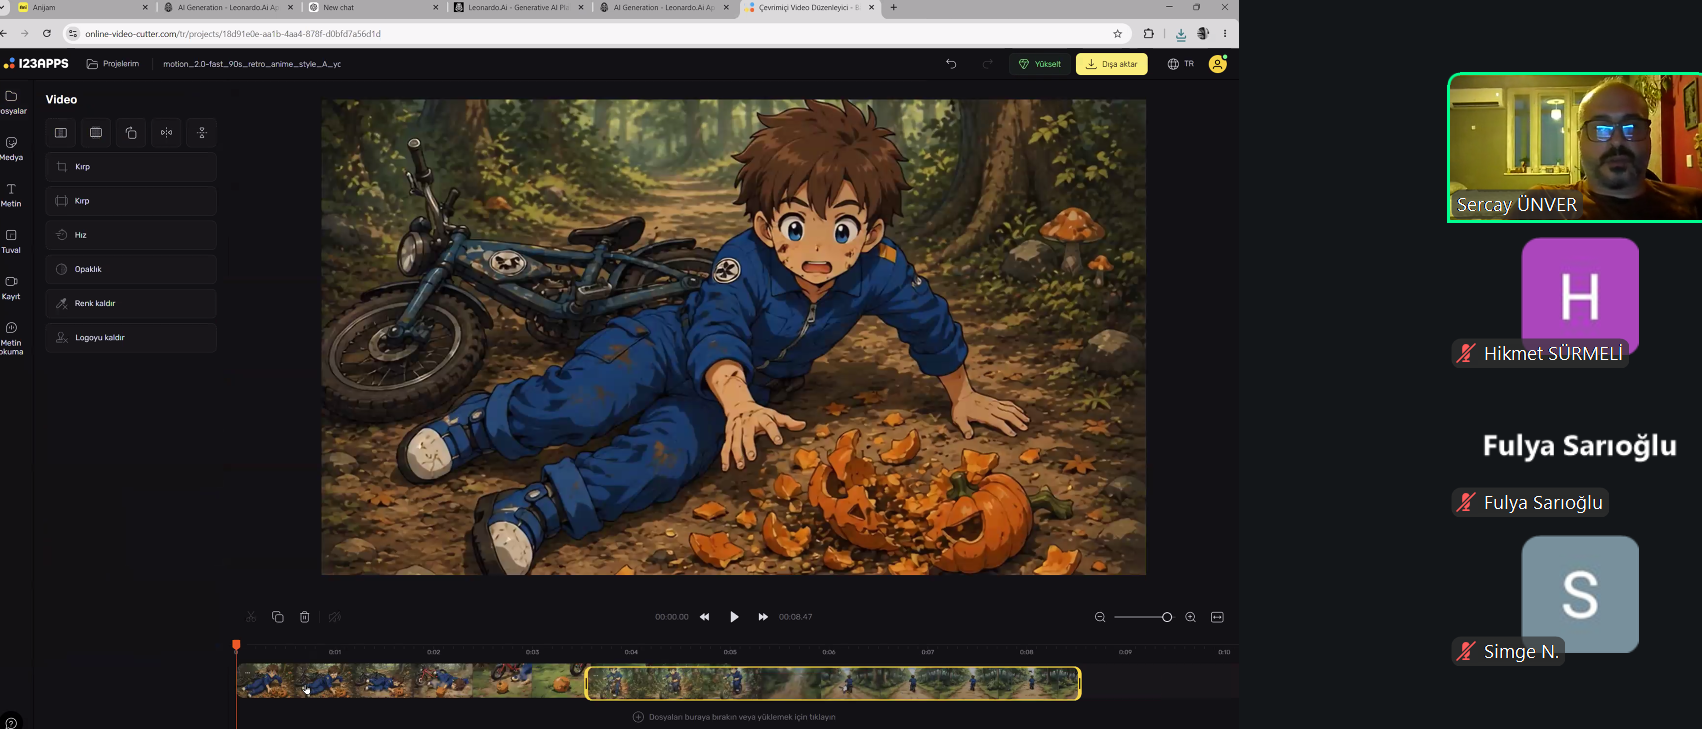Open the Chrome three-dot menu
Image resolution: width=1702 pixels, height=729 pixels.
(x=1225, y=34)
